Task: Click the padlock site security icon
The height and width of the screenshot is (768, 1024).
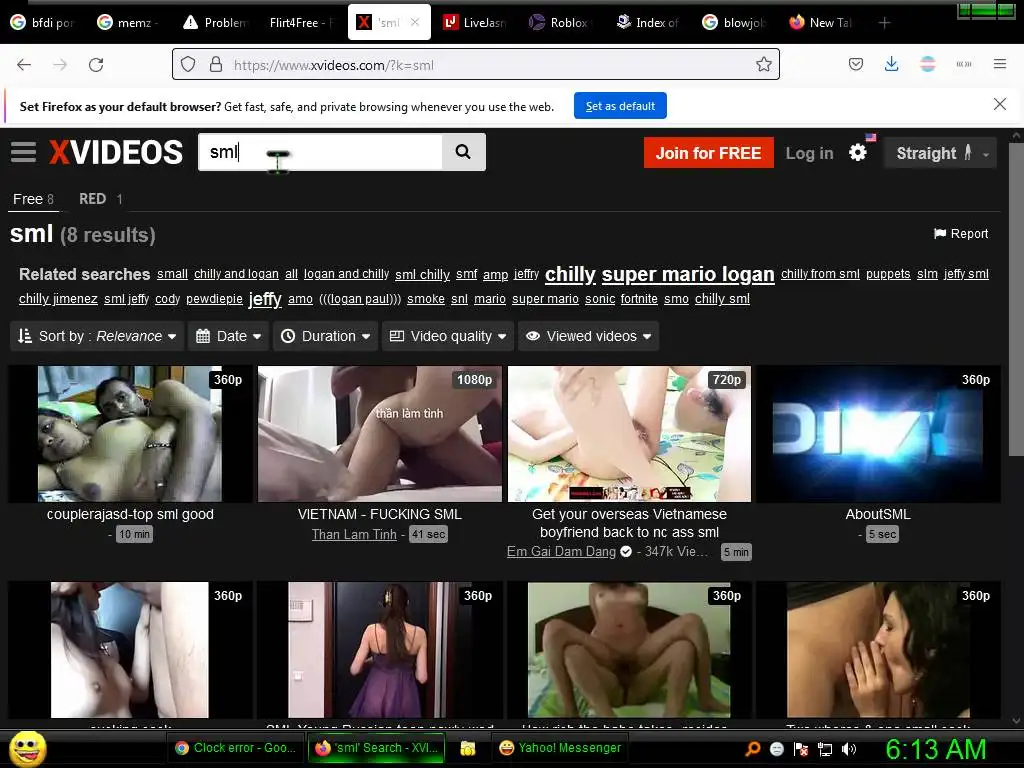Action: pos(216,65)
